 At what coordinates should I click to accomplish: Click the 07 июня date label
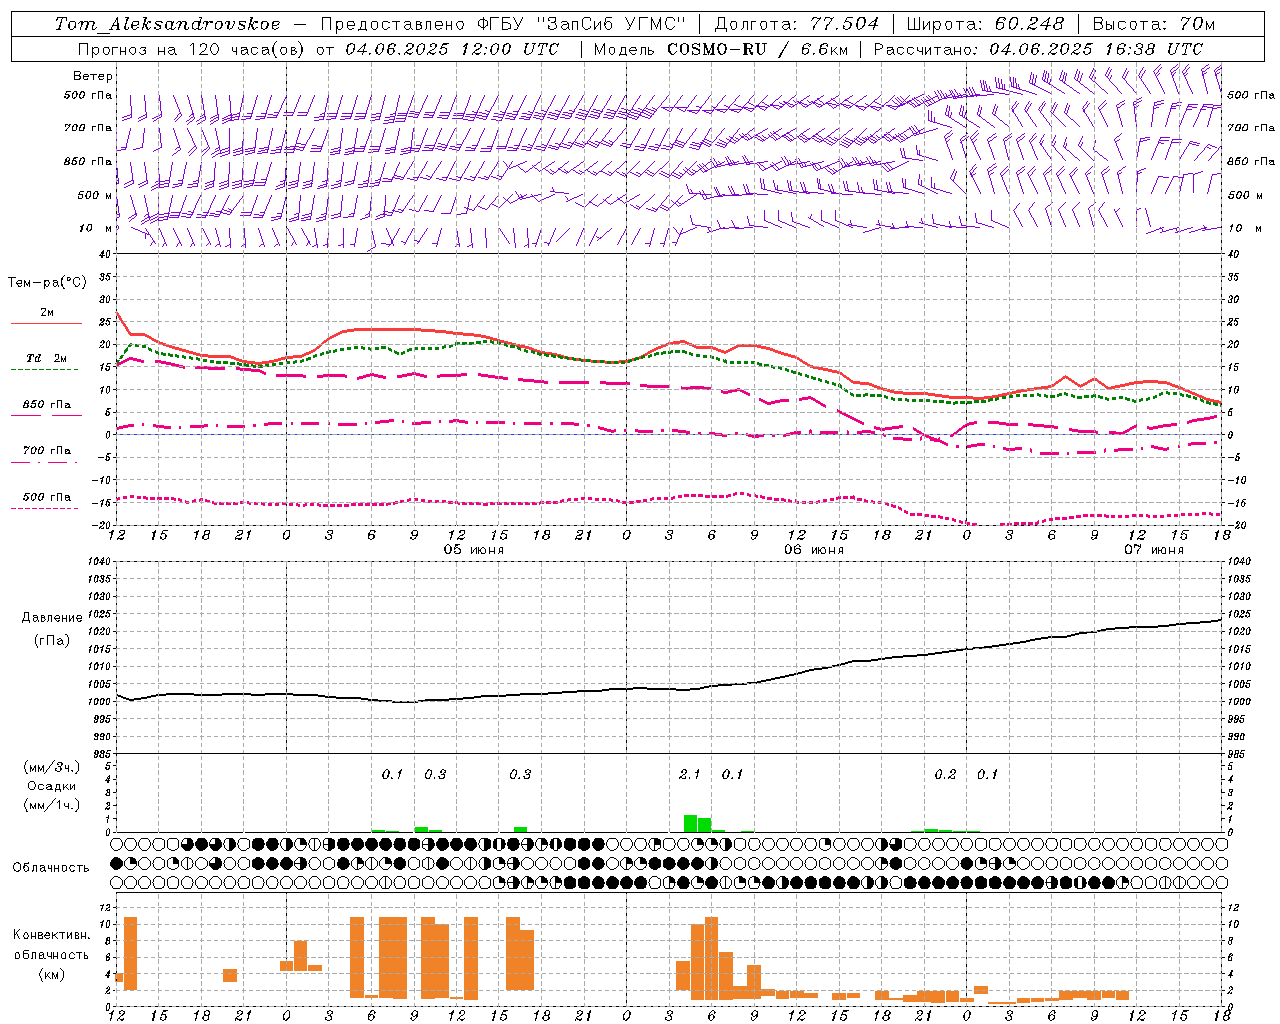pos(1153,550)
